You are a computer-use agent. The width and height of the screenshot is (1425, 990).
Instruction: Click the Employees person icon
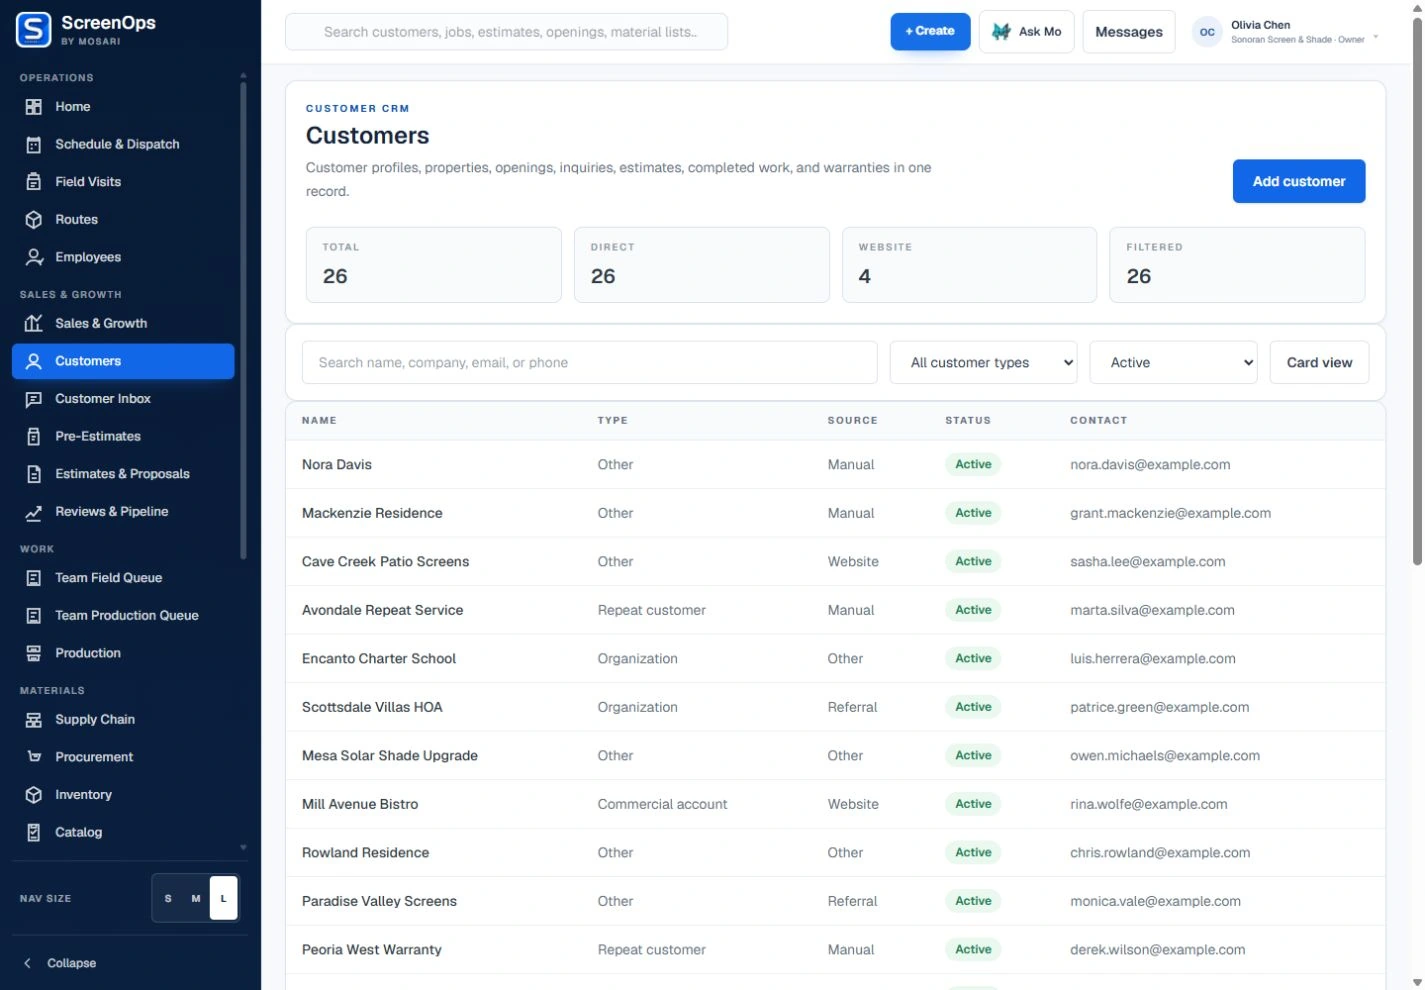pyautogui.click(x=34, y=257)
